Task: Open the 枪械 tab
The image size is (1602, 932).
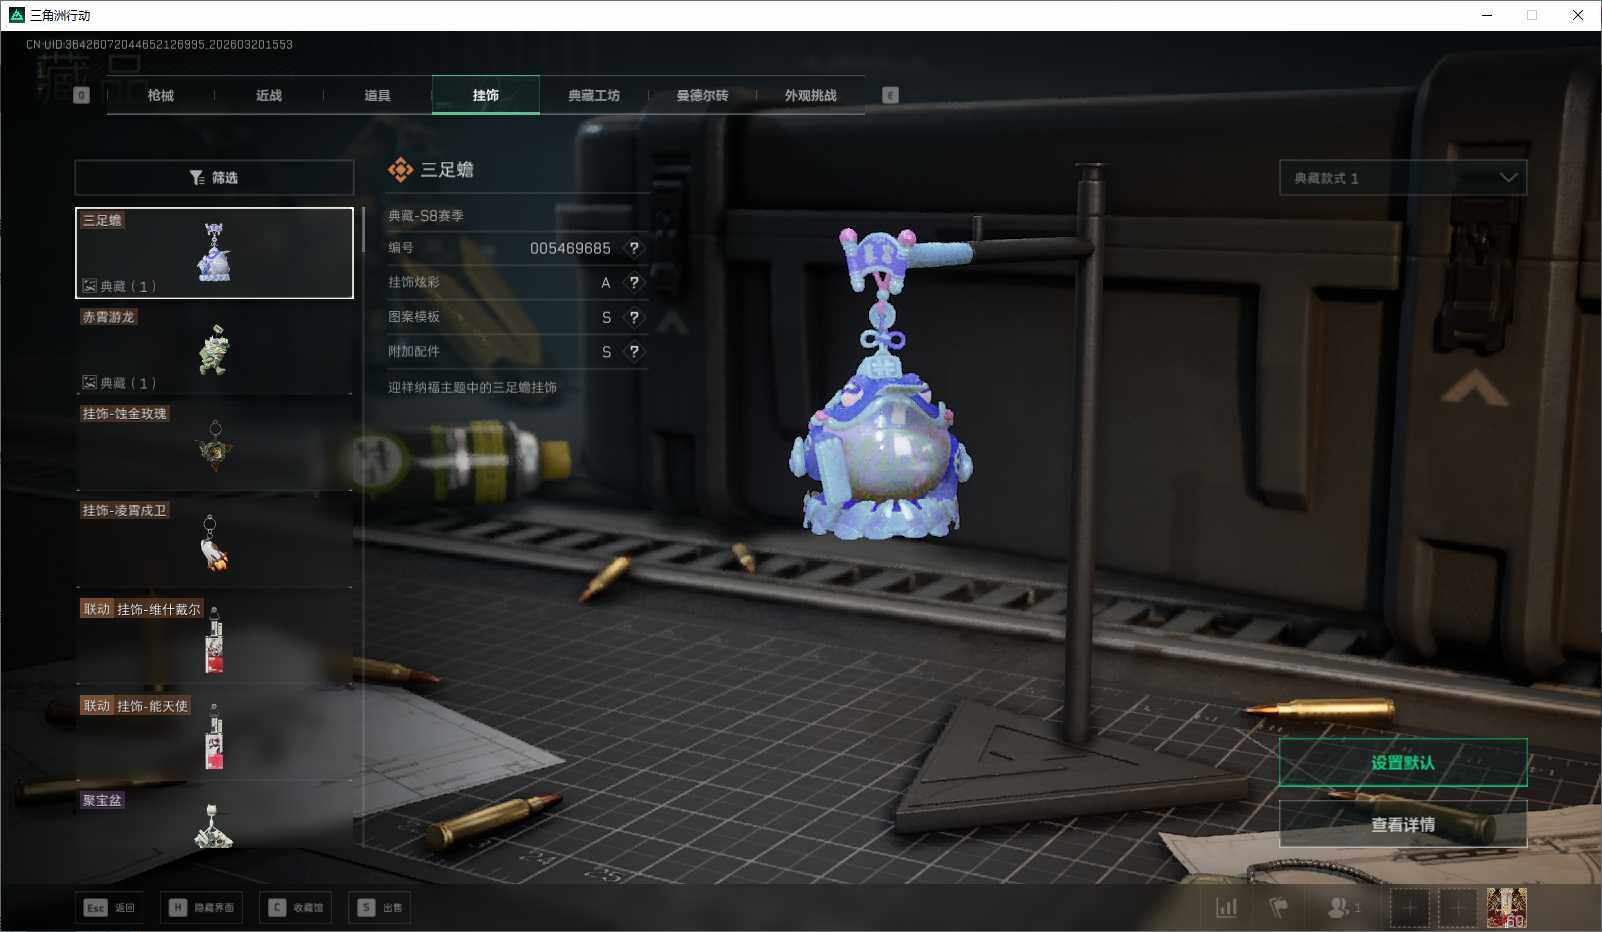Action: (160, 95)
